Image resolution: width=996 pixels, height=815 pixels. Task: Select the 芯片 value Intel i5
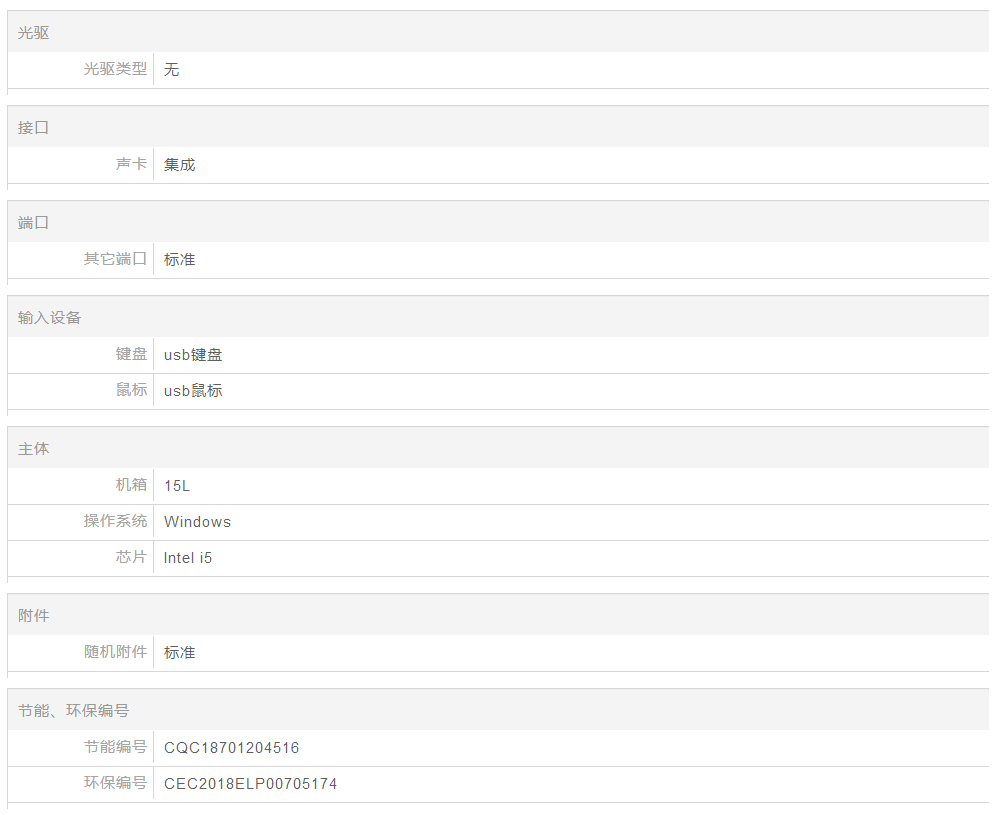pos(188,558)
